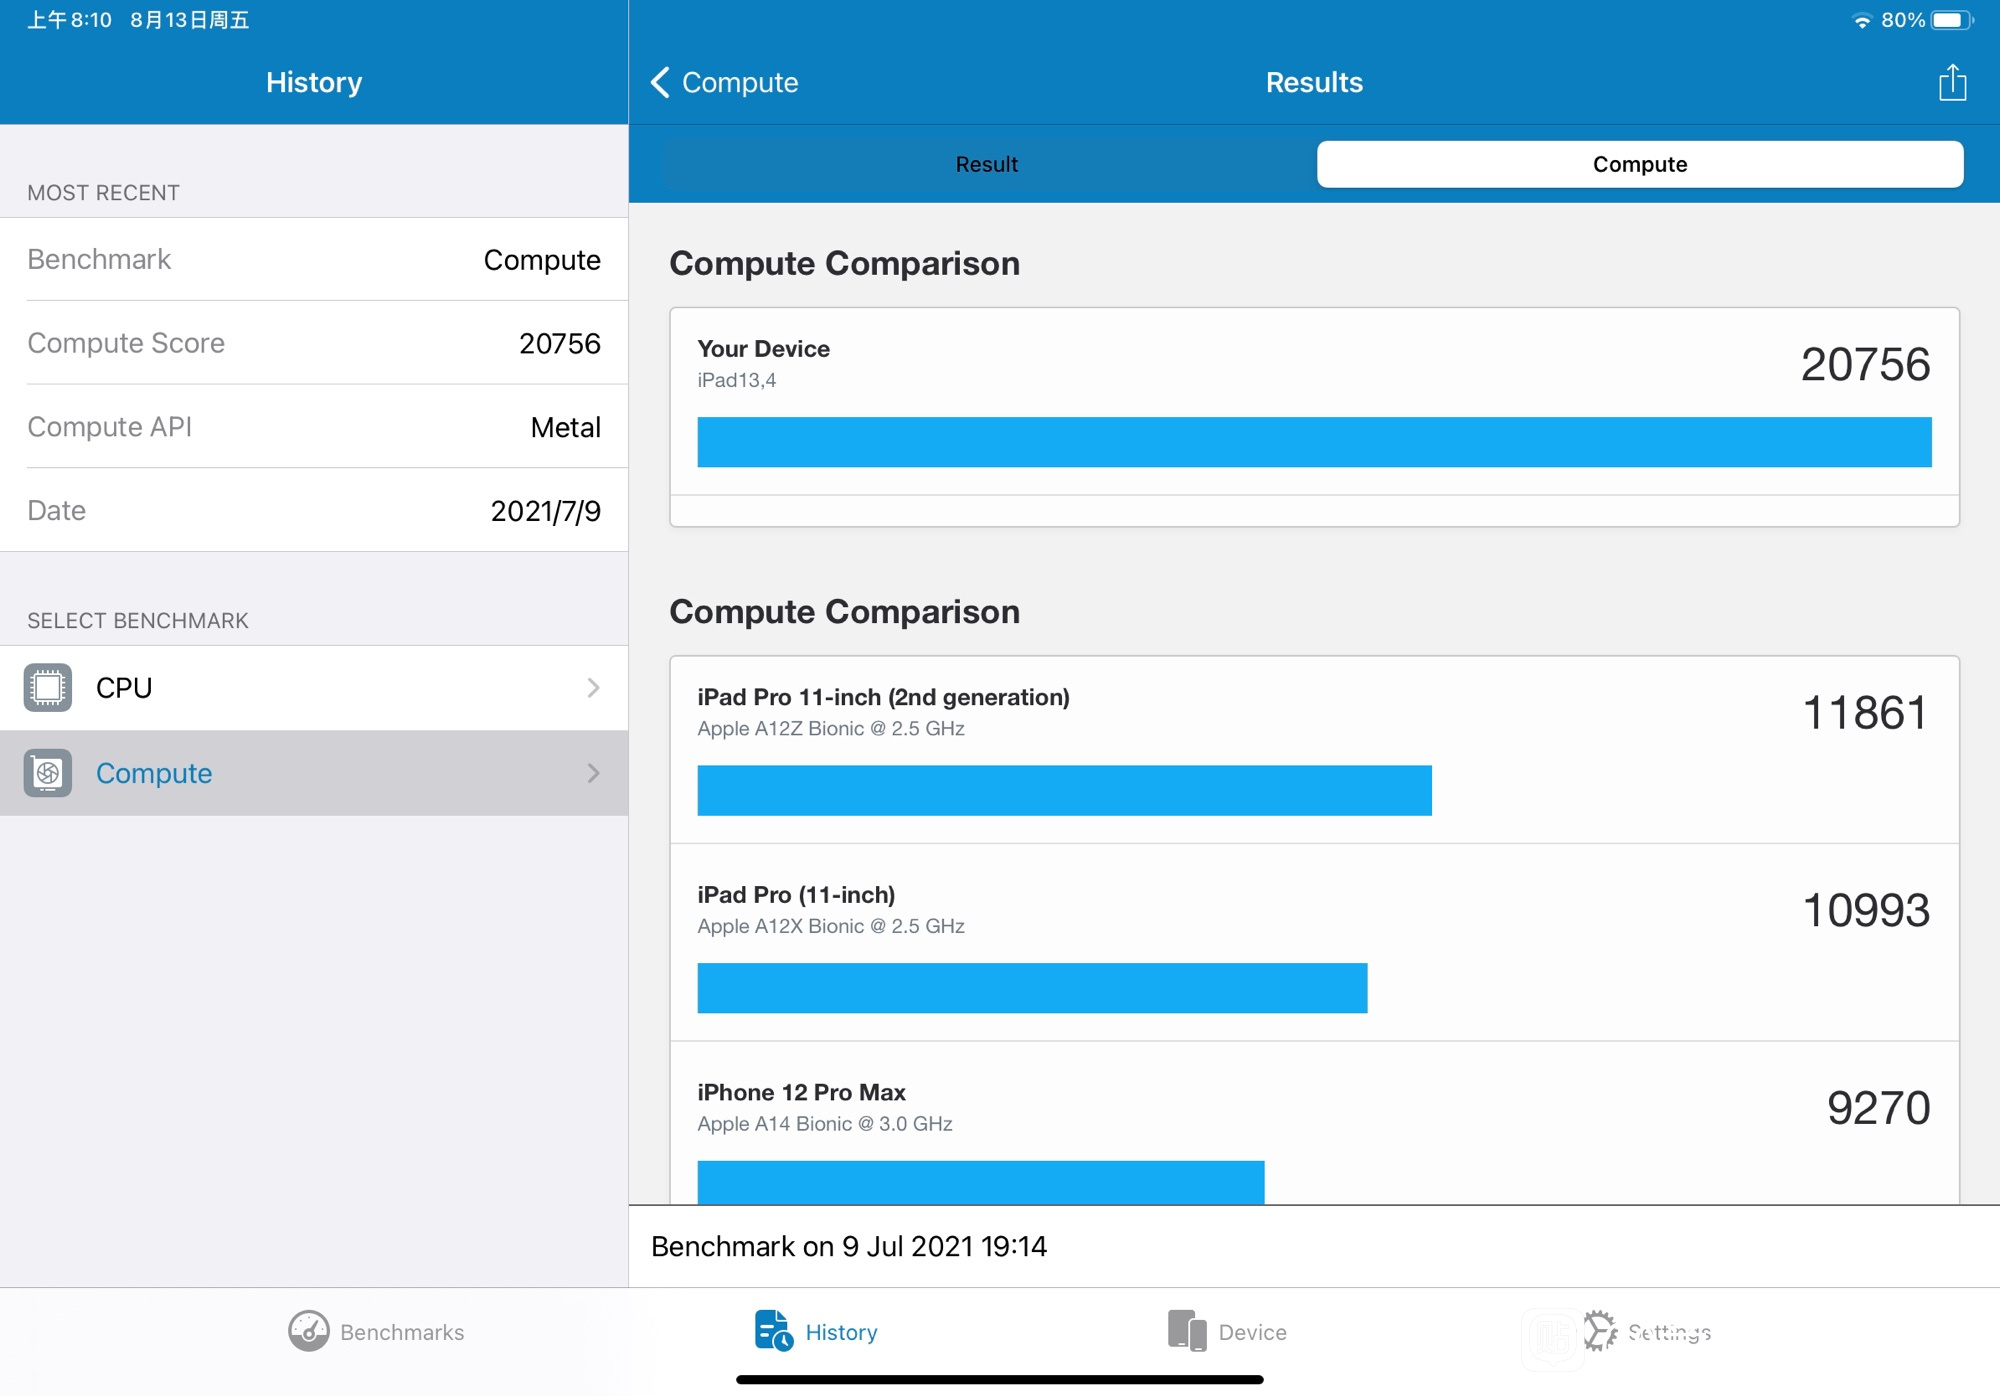Click the 9270 score value
The height and width of the screenshot is (1396, 2000).
coord(1878,1108)
